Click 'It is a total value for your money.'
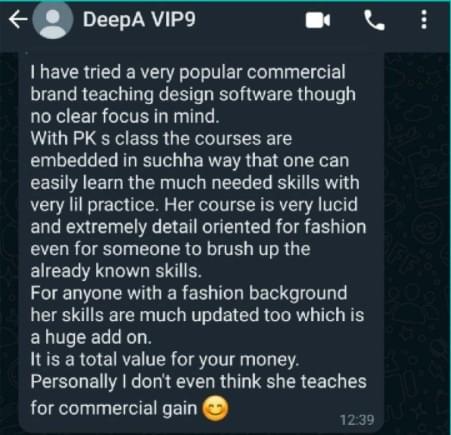The height and width of the screenshot is (435, 451). pyautogui.click(x=165, y=359)
